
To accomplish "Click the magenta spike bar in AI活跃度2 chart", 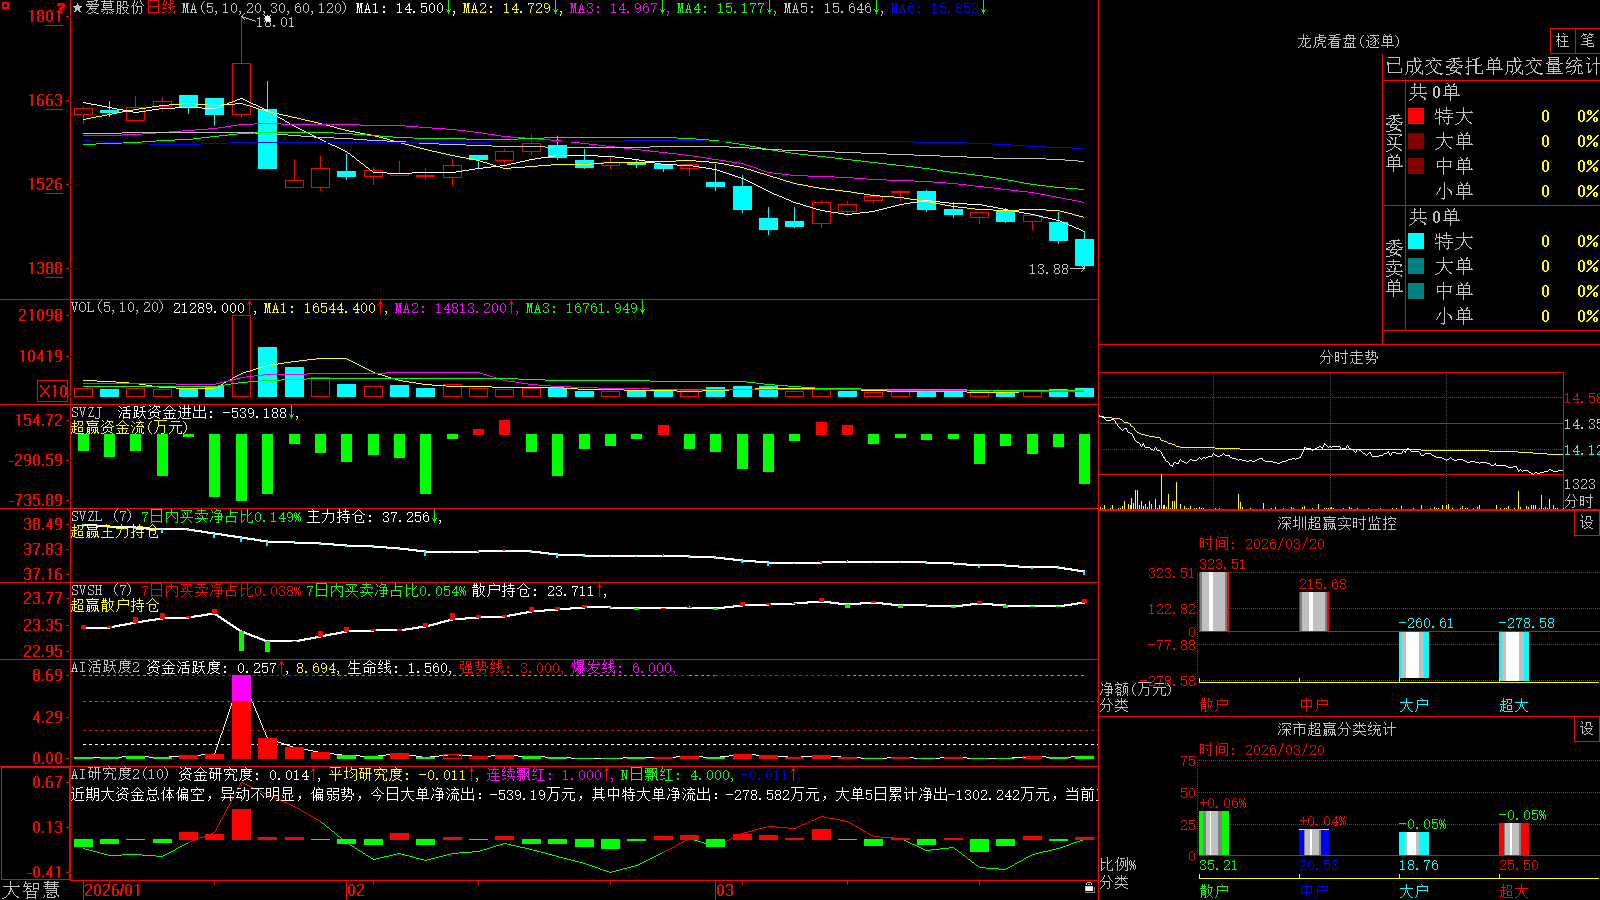I will pos(241,688).
